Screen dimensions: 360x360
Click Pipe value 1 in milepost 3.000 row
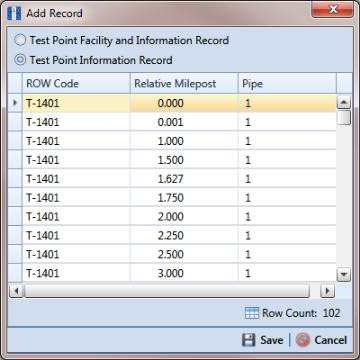287,273
